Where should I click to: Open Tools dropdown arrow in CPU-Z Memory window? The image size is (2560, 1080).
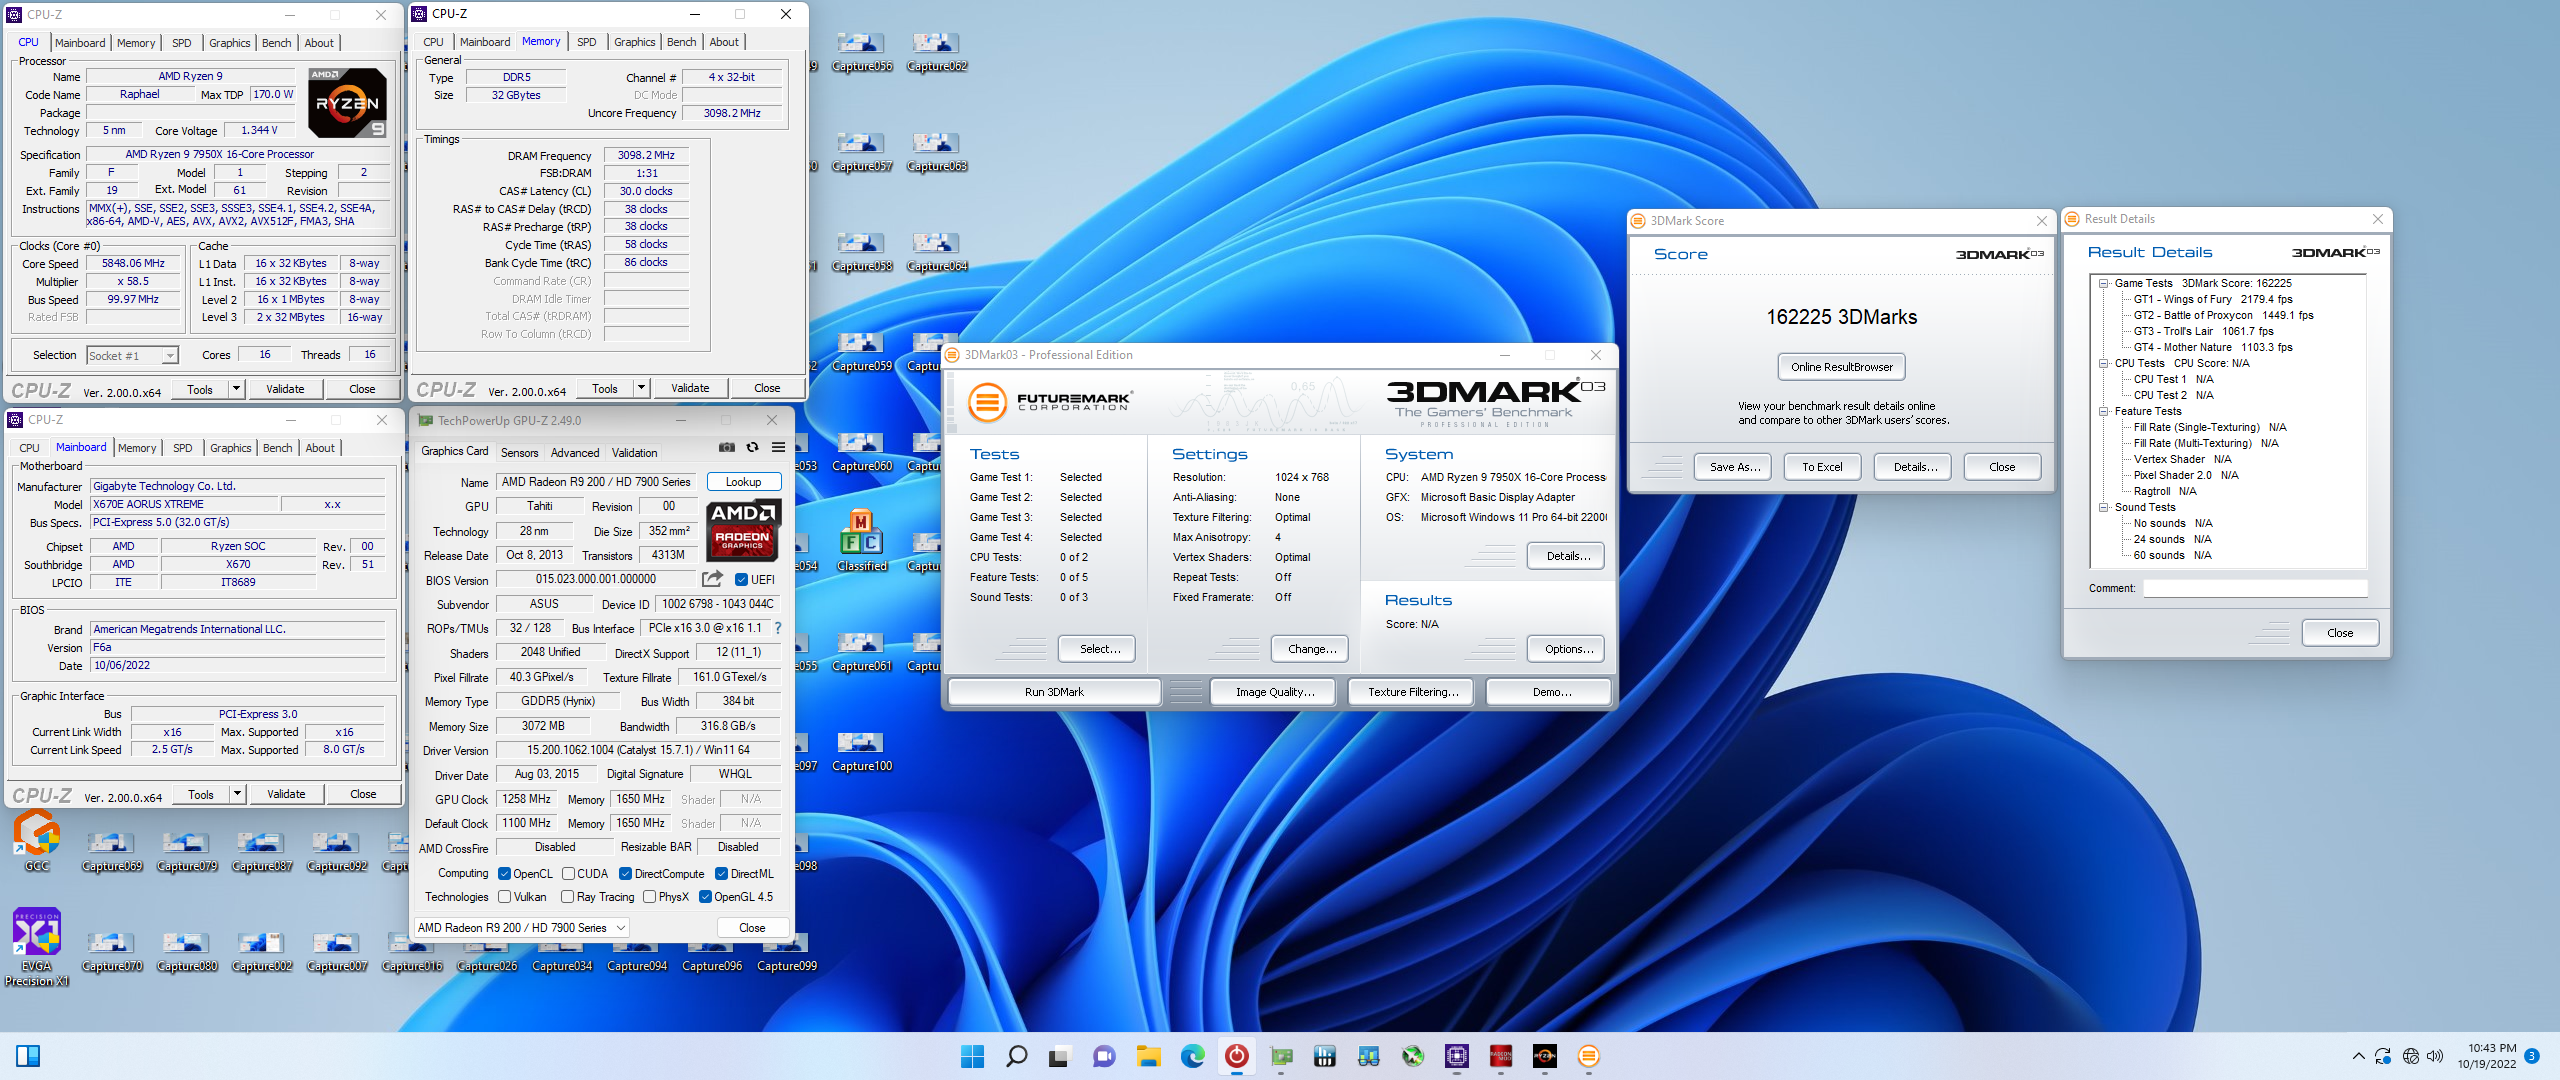pos(642,388)
